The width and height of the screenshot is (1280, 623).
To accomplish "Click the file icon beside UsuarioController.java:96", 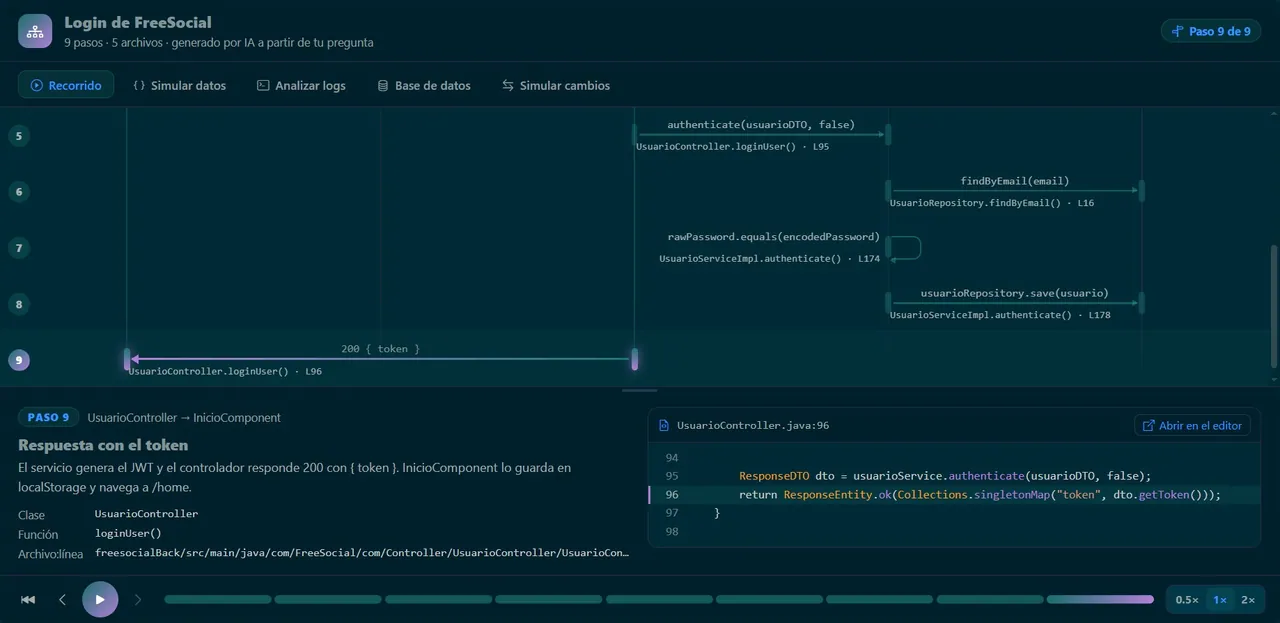I will click(x=664, y=425).
